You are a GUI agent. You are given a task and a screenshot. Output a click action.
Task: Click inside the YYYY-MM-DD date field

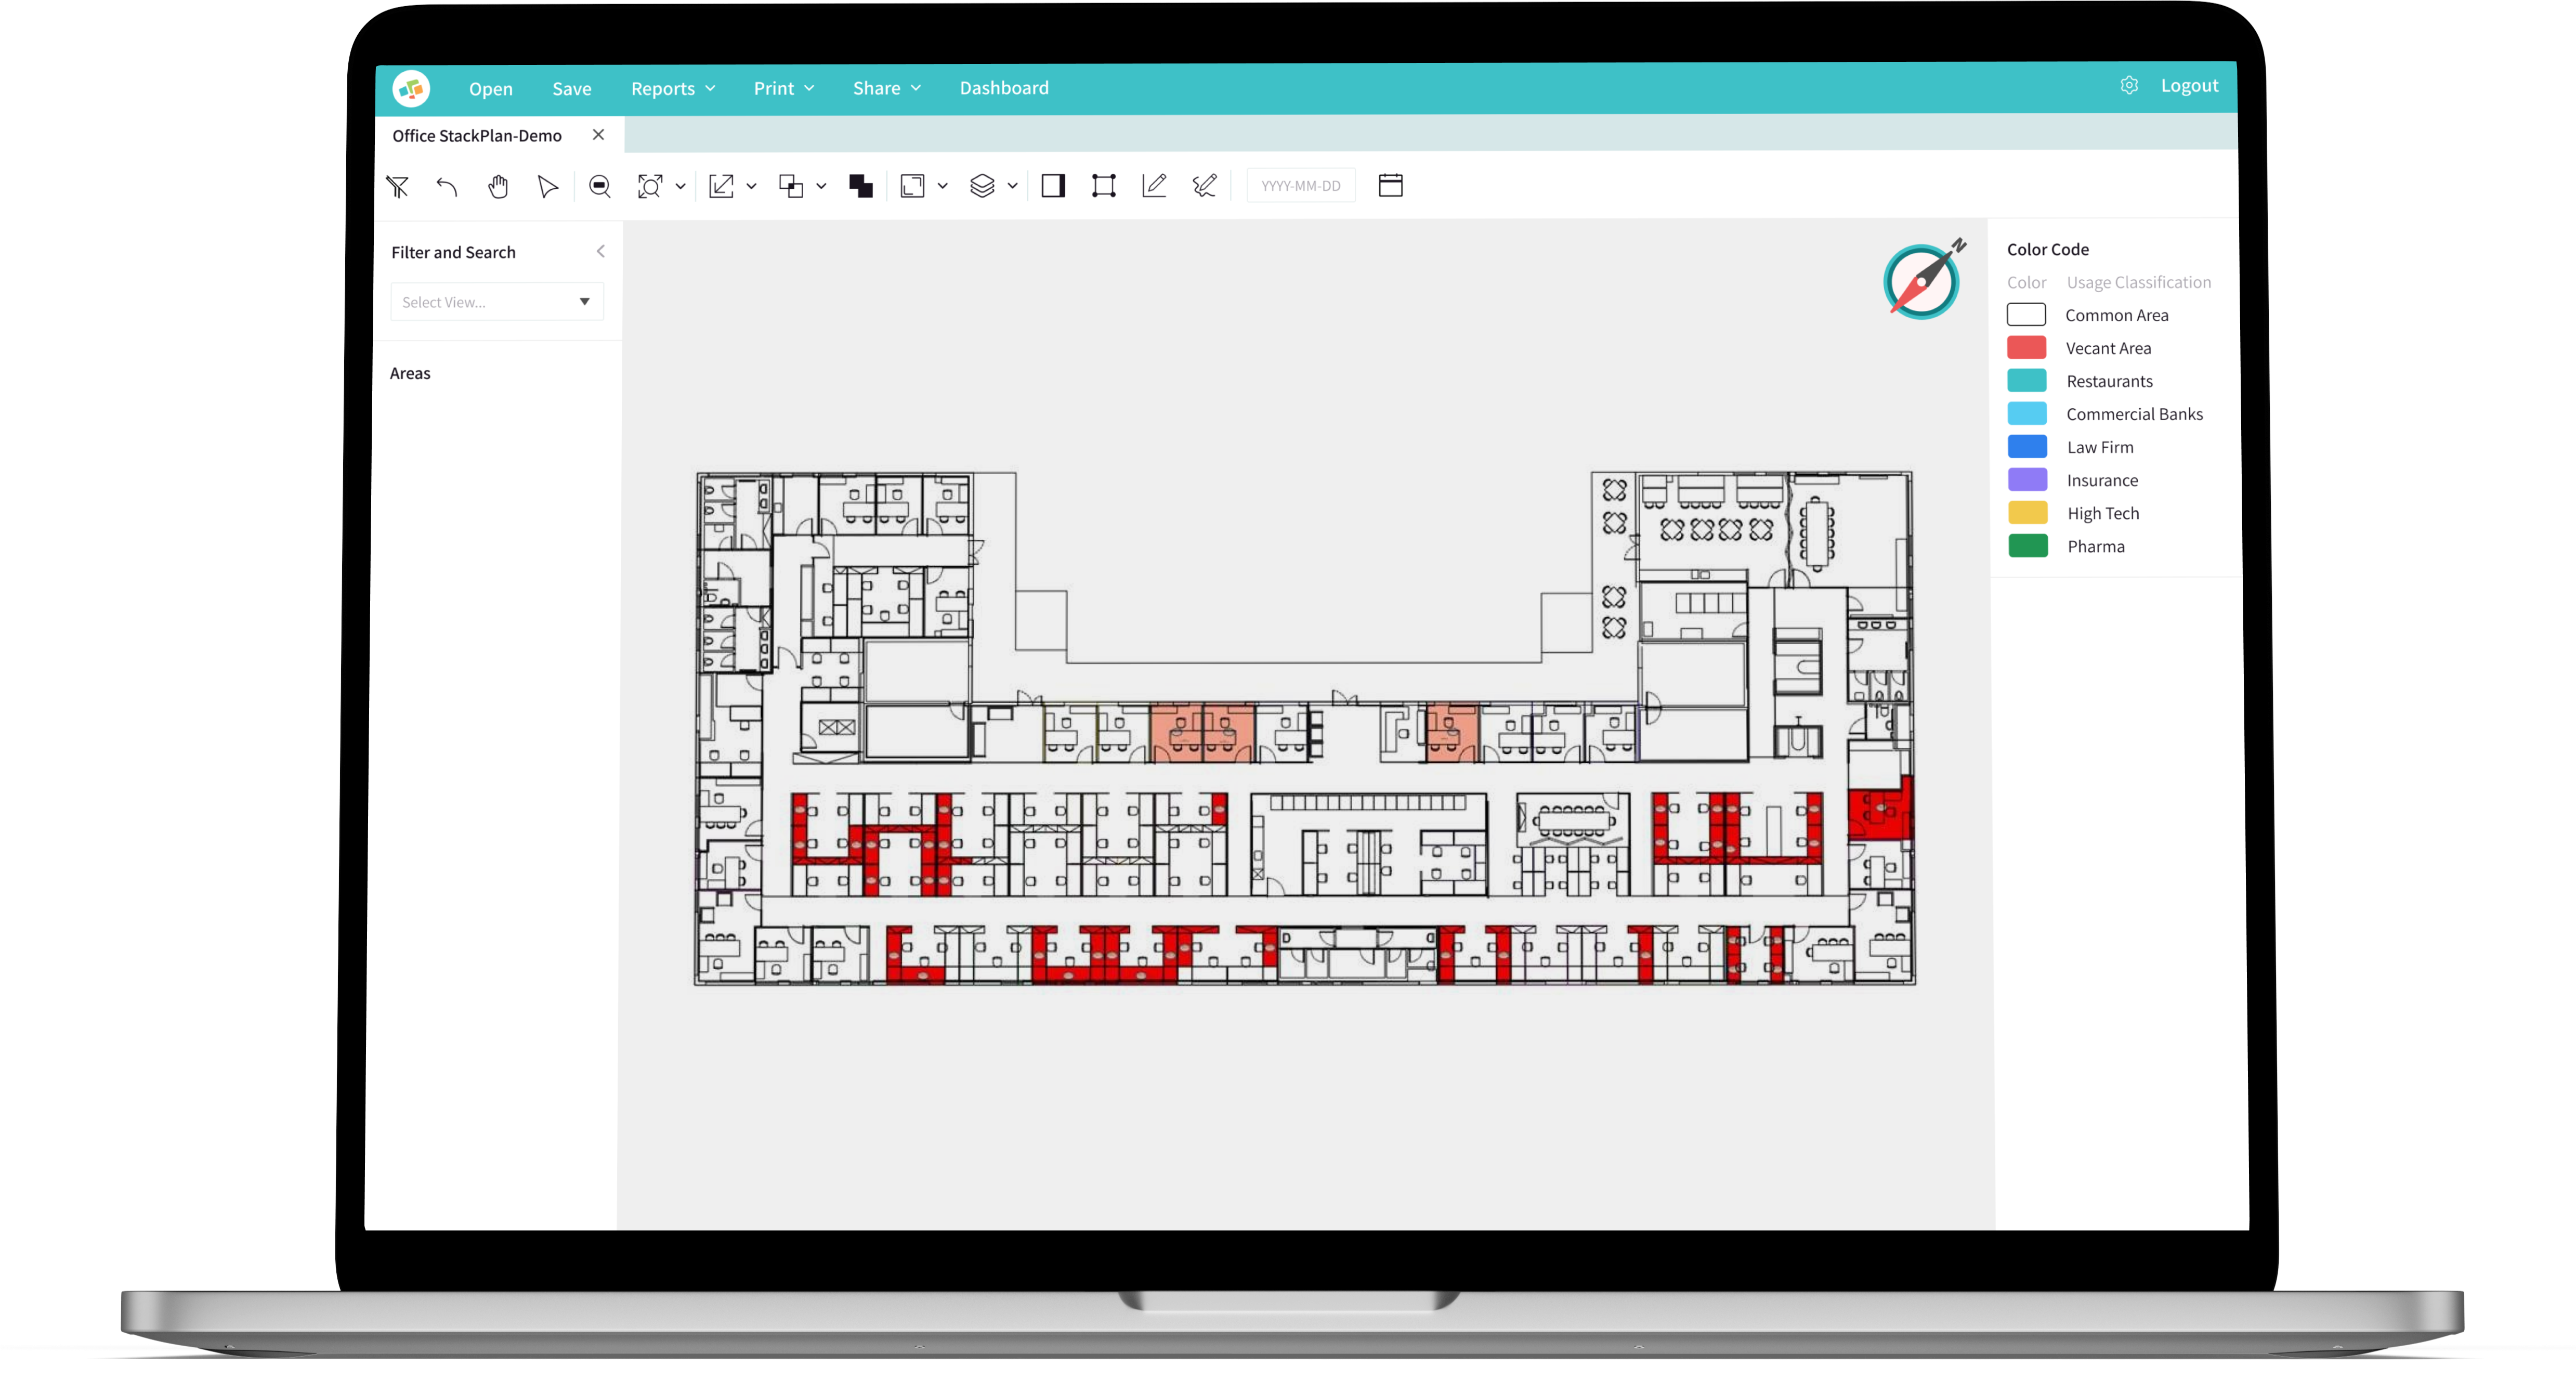(1300, 185)
